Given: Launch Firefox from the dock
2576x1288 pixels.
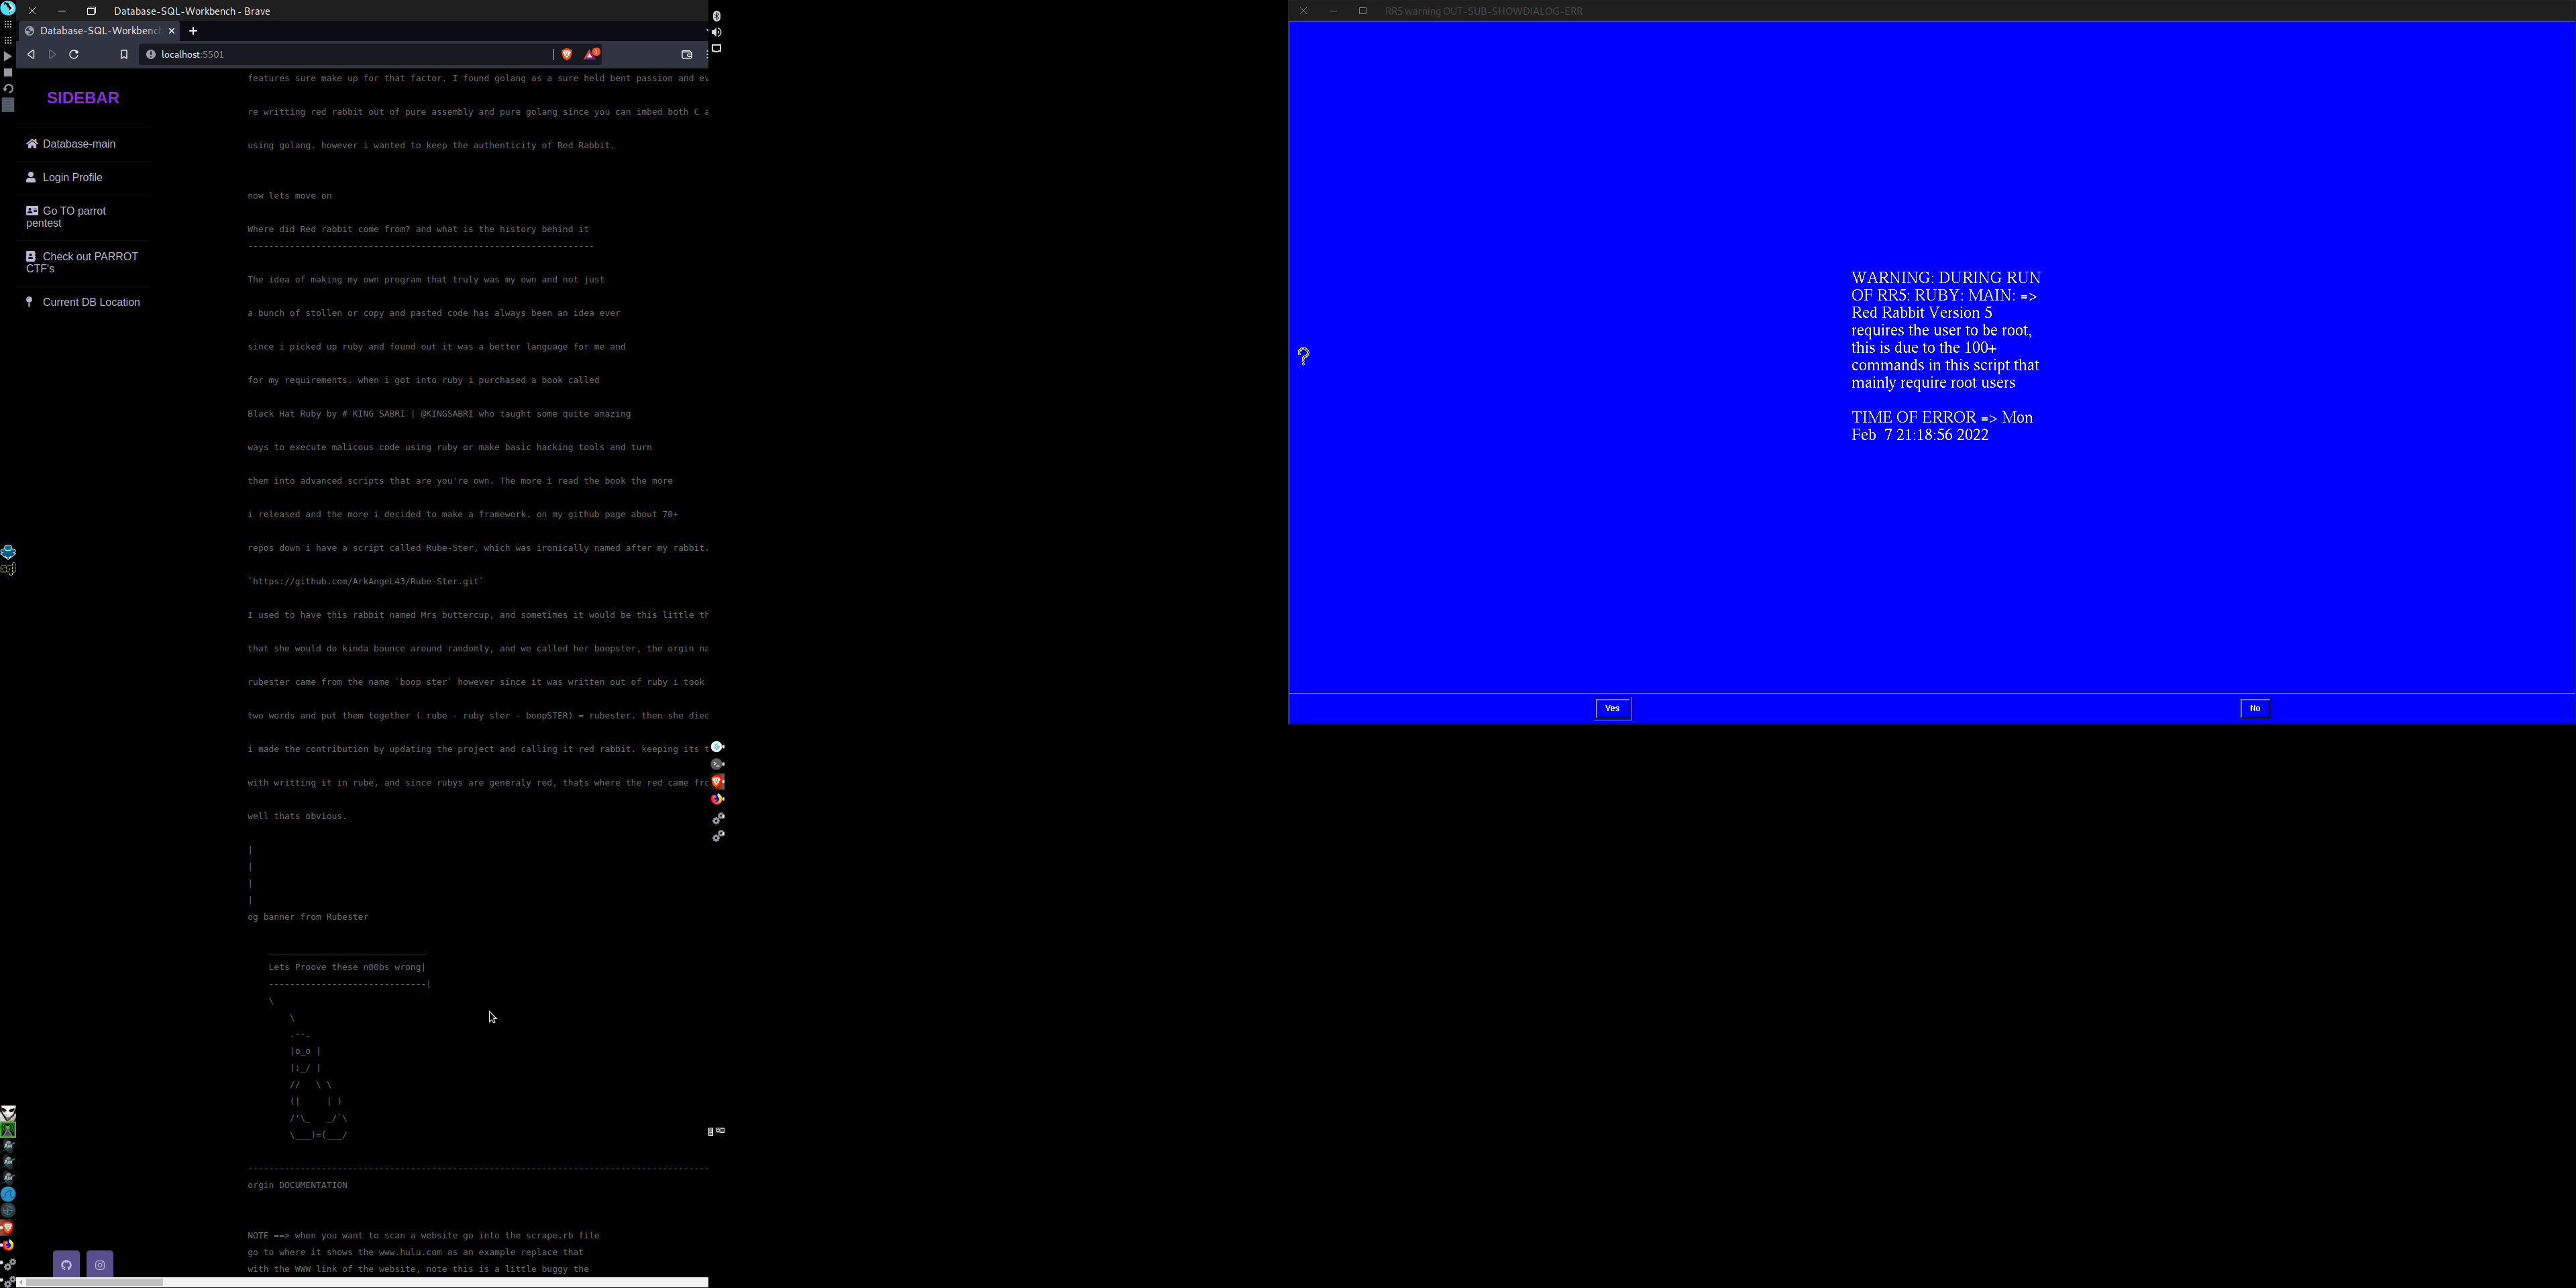Looking at the screenshot, I should (x=8, y=1245).
